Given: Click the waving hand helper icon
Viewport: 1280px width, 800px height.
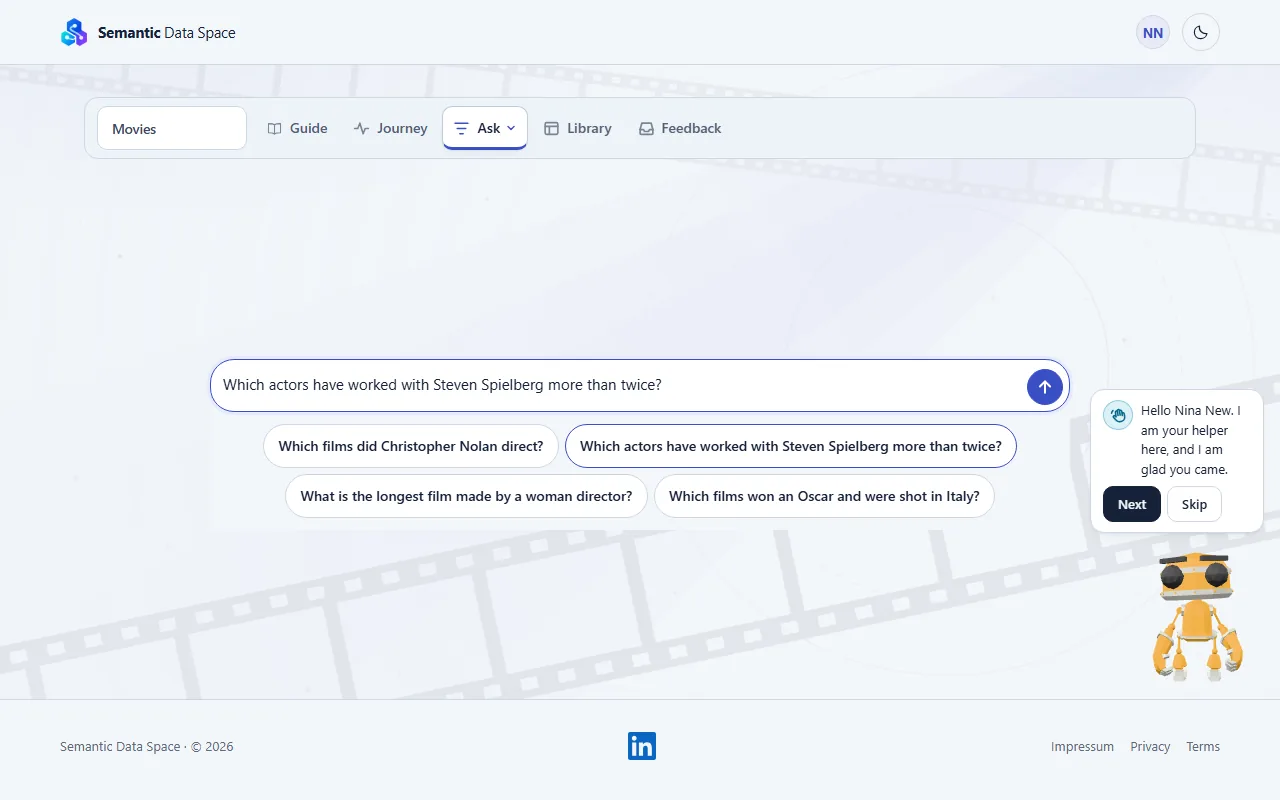Looking at the screenshot, I should (x=1118, y=415).
